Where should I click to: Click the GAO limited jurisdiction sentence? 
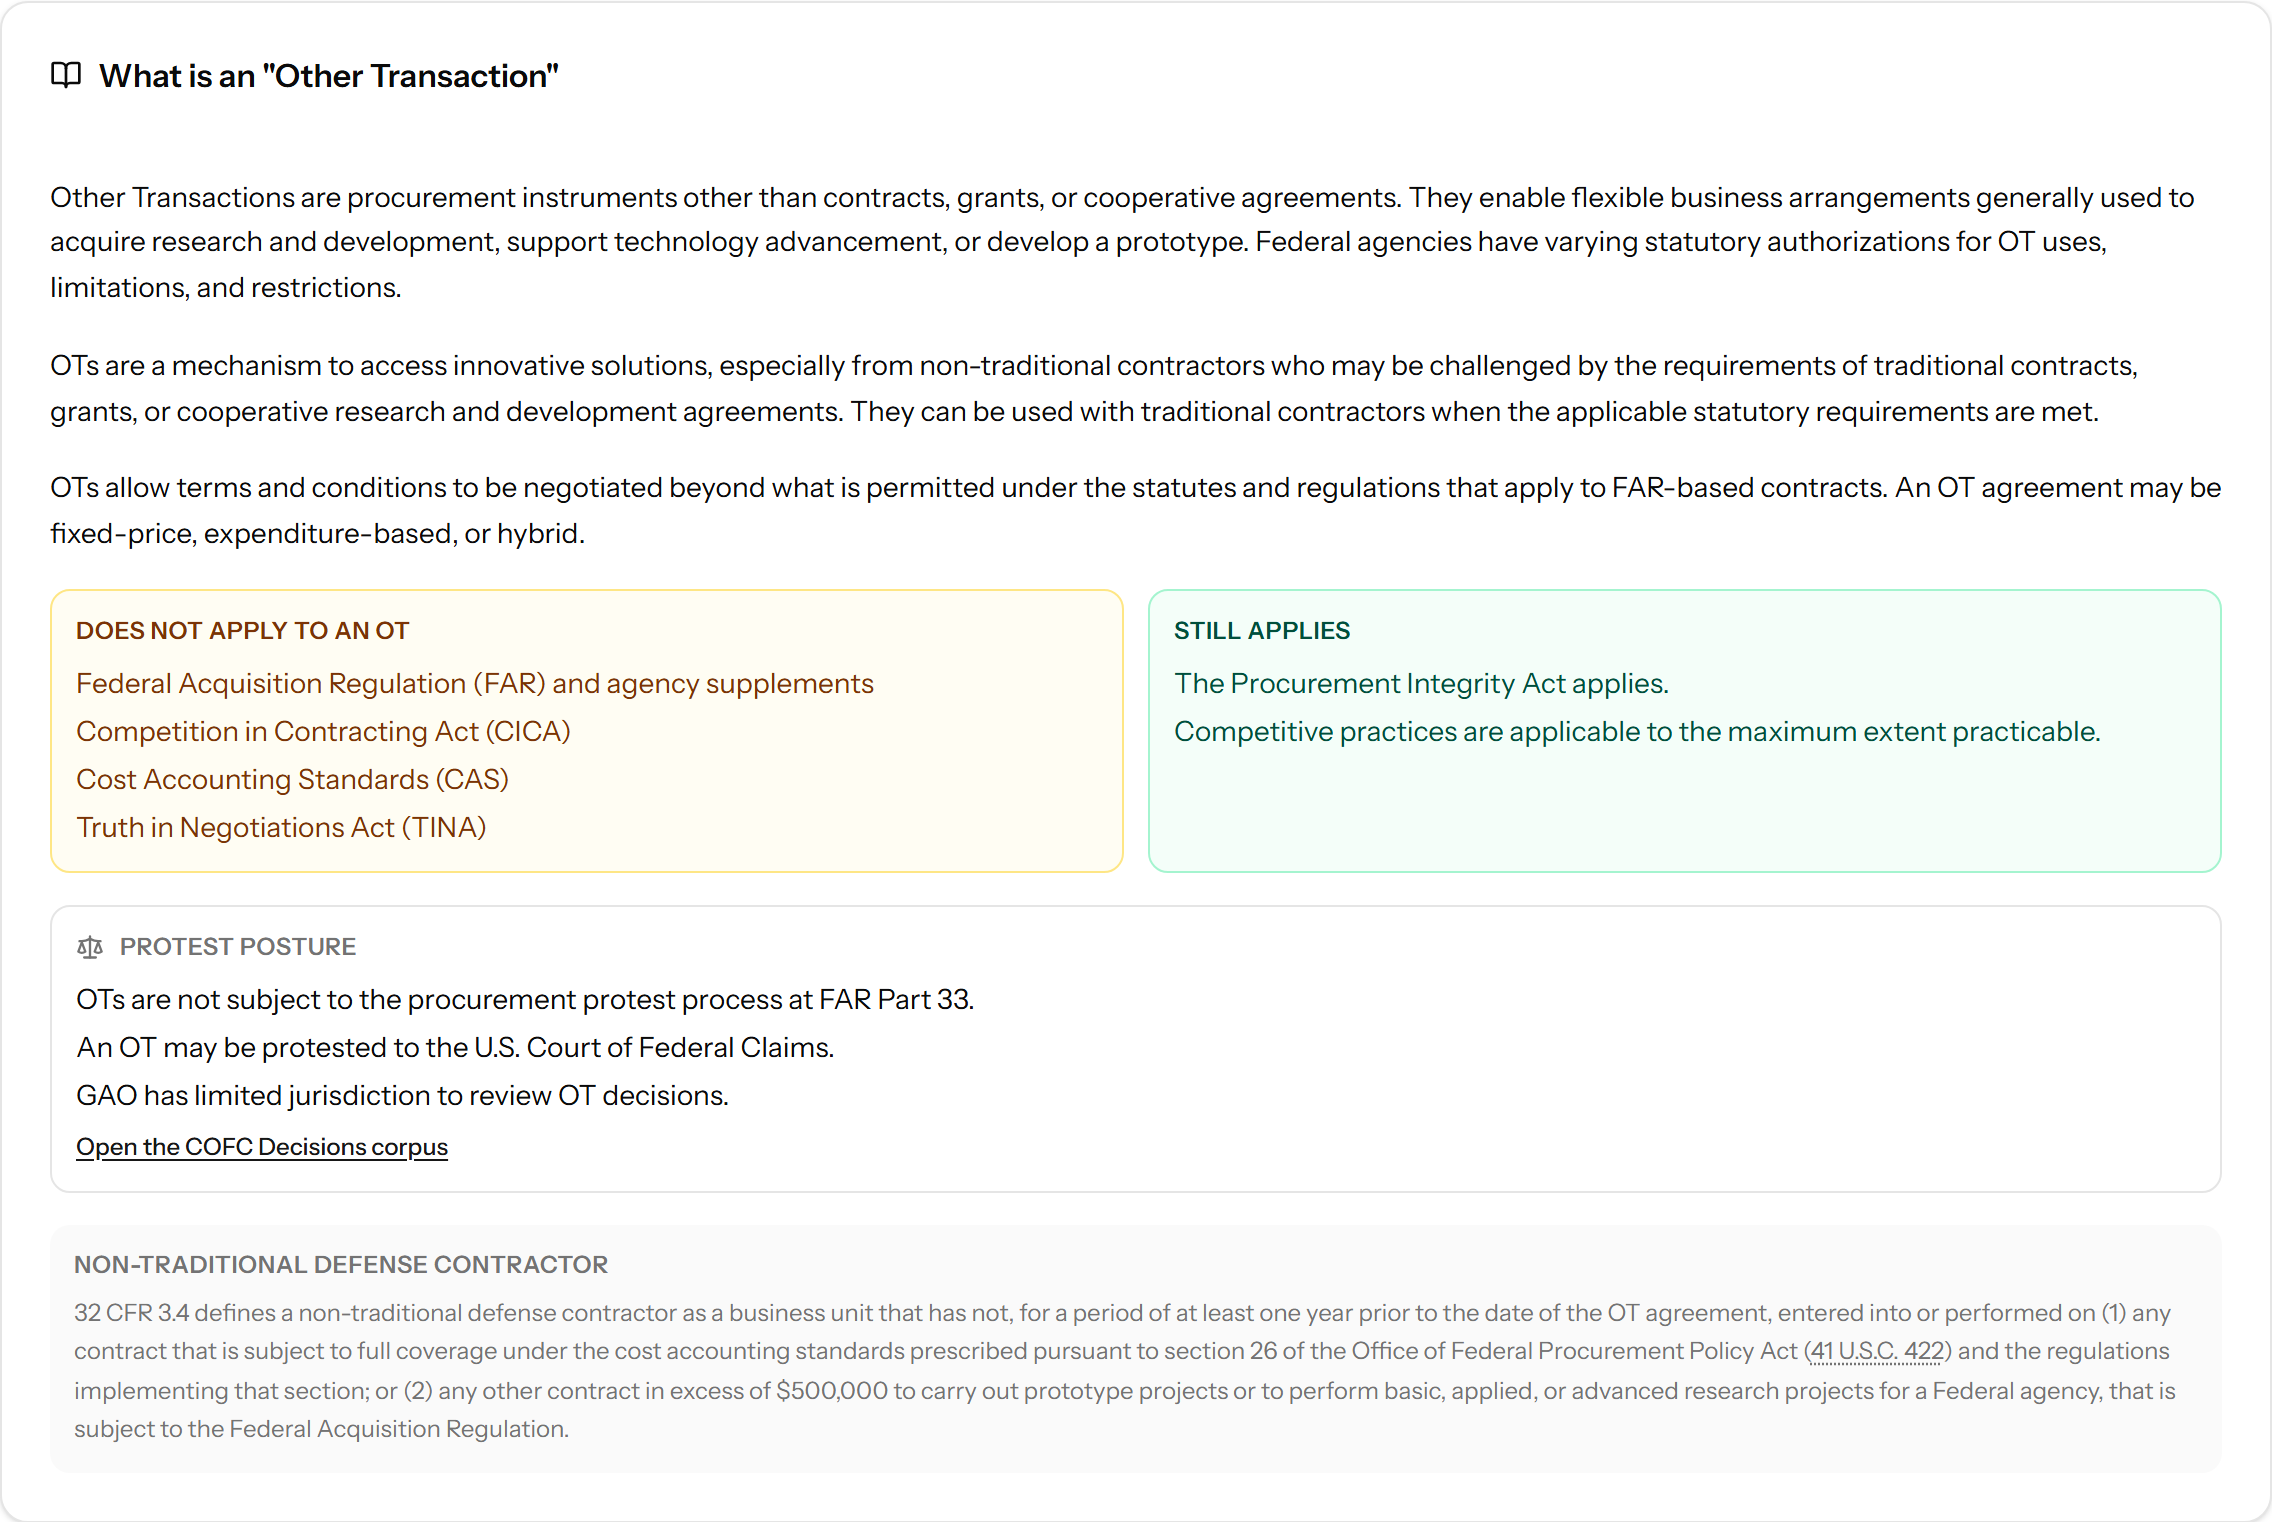pos(402,1096)
